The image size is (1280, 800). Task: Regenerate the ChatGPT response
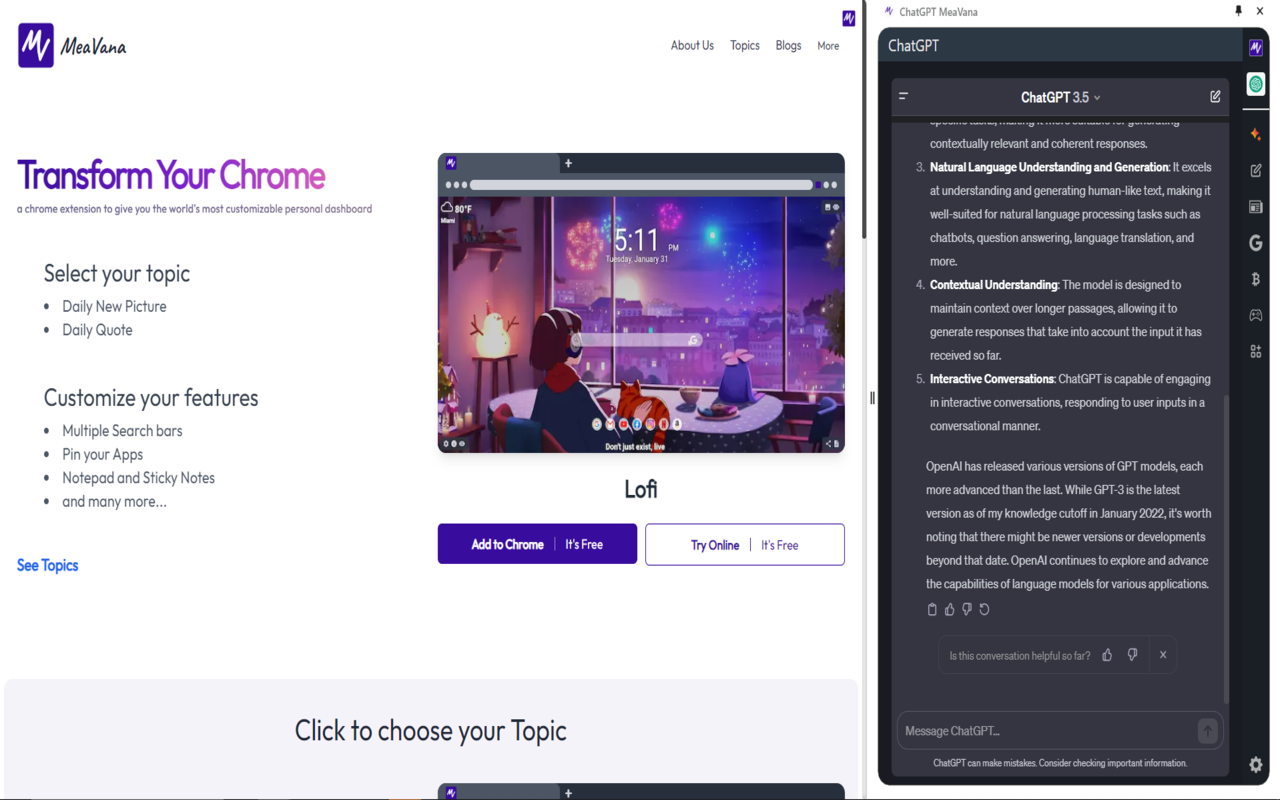[984, 609]
